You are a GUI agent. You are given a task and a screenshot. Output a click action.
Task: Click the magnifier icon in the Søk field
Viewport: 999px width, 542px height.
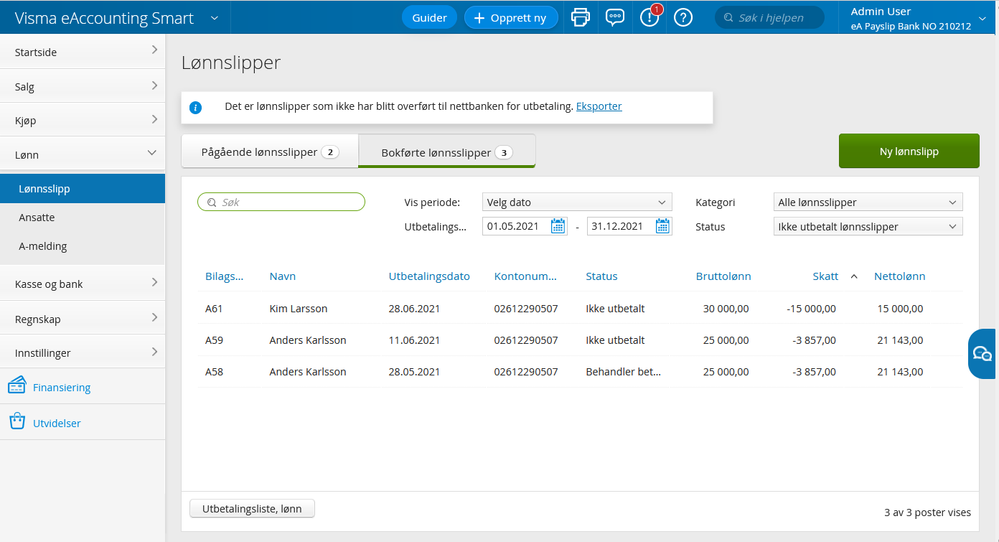212,202
